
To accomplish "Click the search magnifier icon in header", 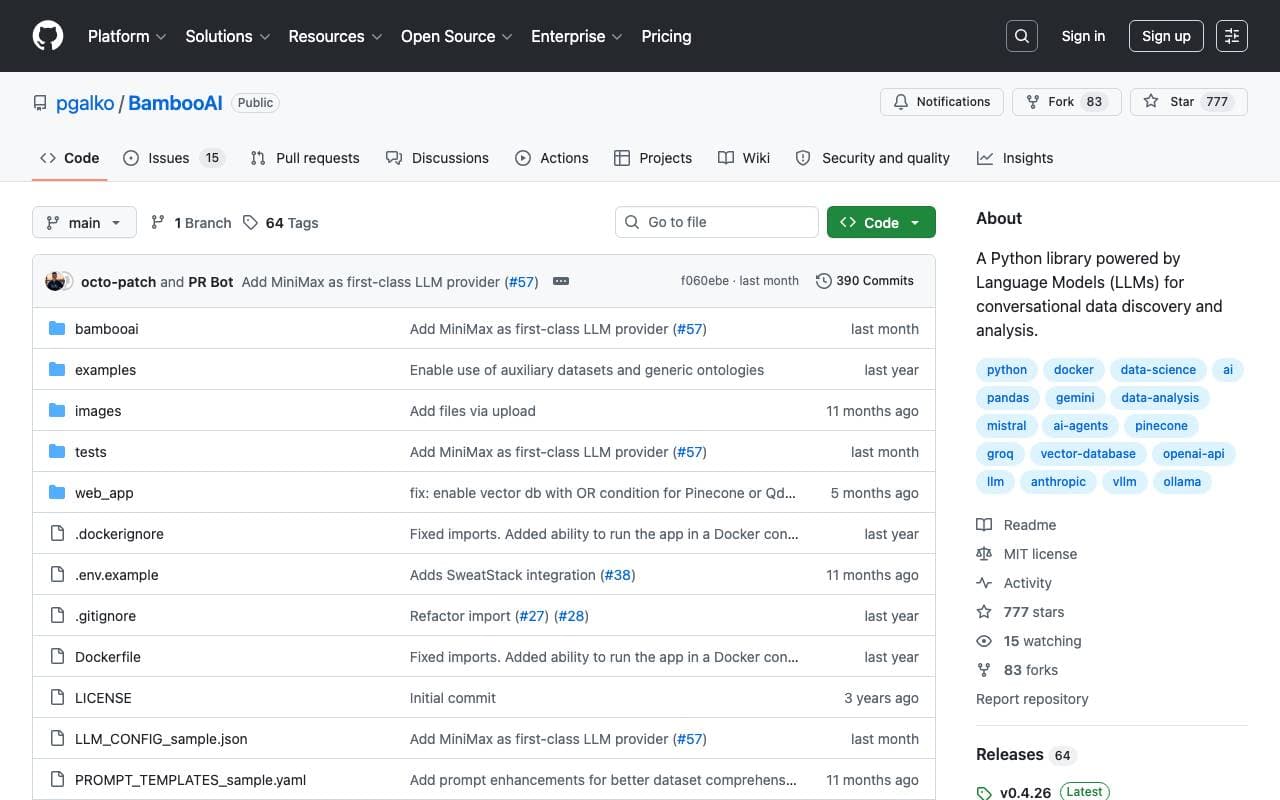I will 1022,36.
